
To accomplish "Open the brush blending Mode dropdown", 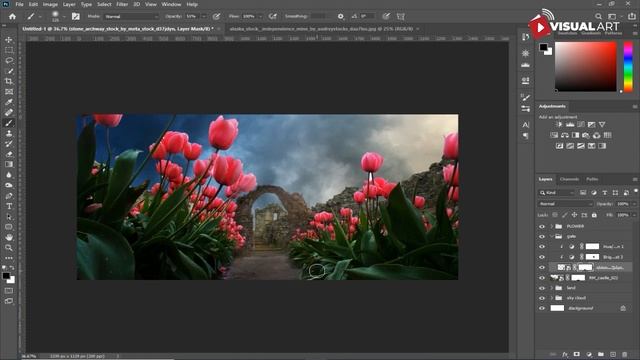I will (131, 16).
